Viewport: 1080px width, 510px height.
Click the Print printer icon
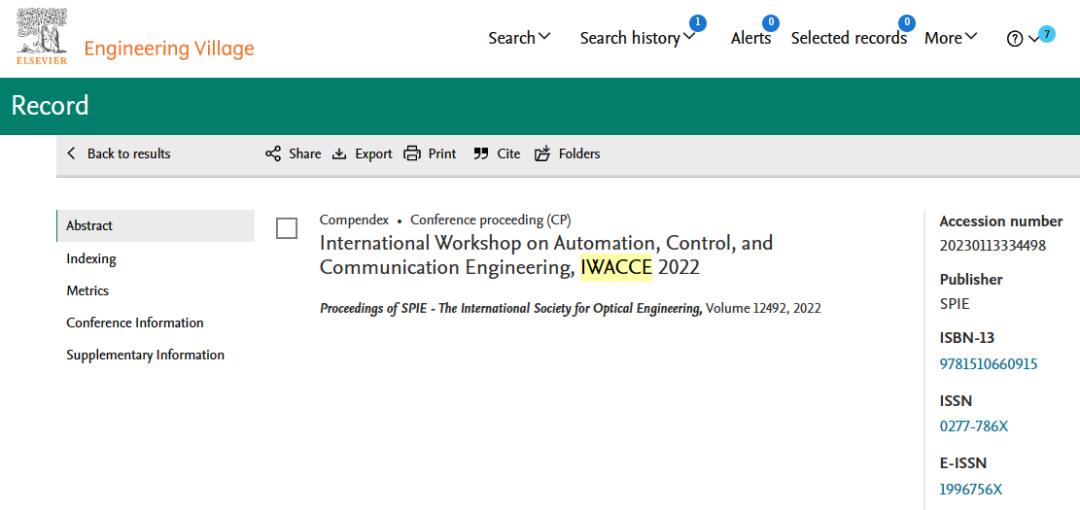coord(412,154)
